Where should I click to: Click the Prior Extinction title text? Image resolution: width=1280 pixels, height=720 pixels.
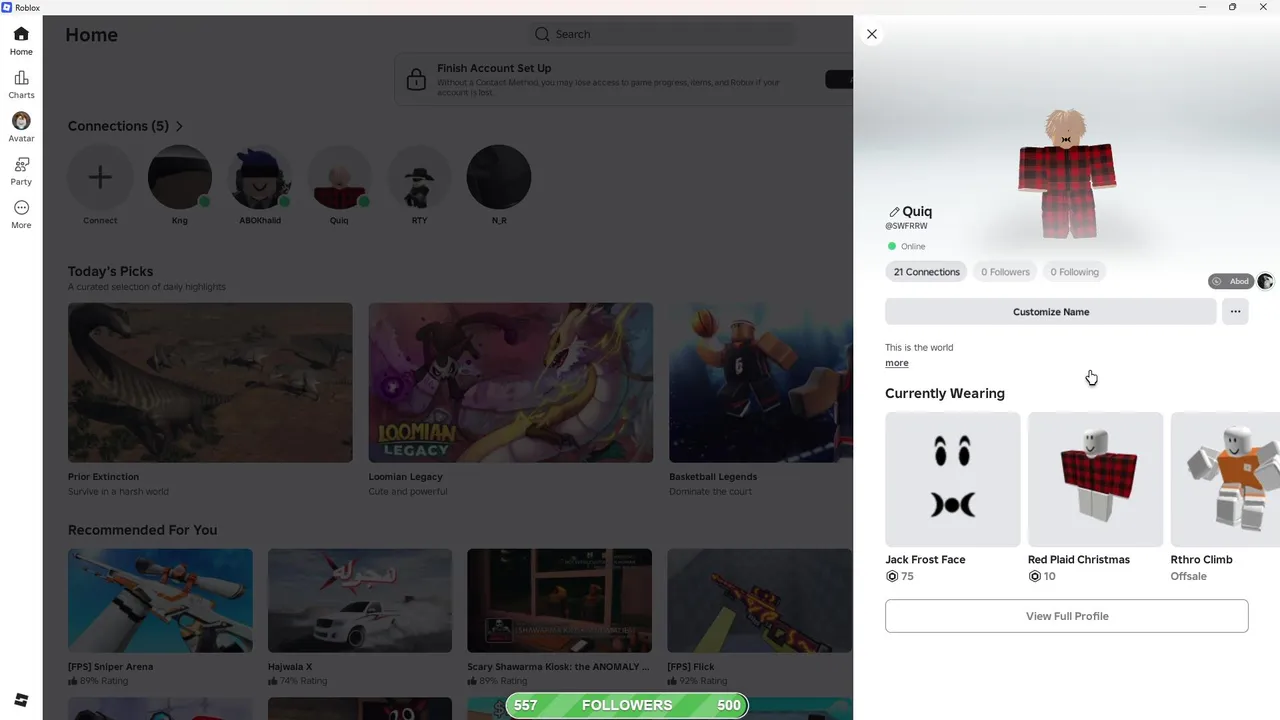(x=103, y=477)
